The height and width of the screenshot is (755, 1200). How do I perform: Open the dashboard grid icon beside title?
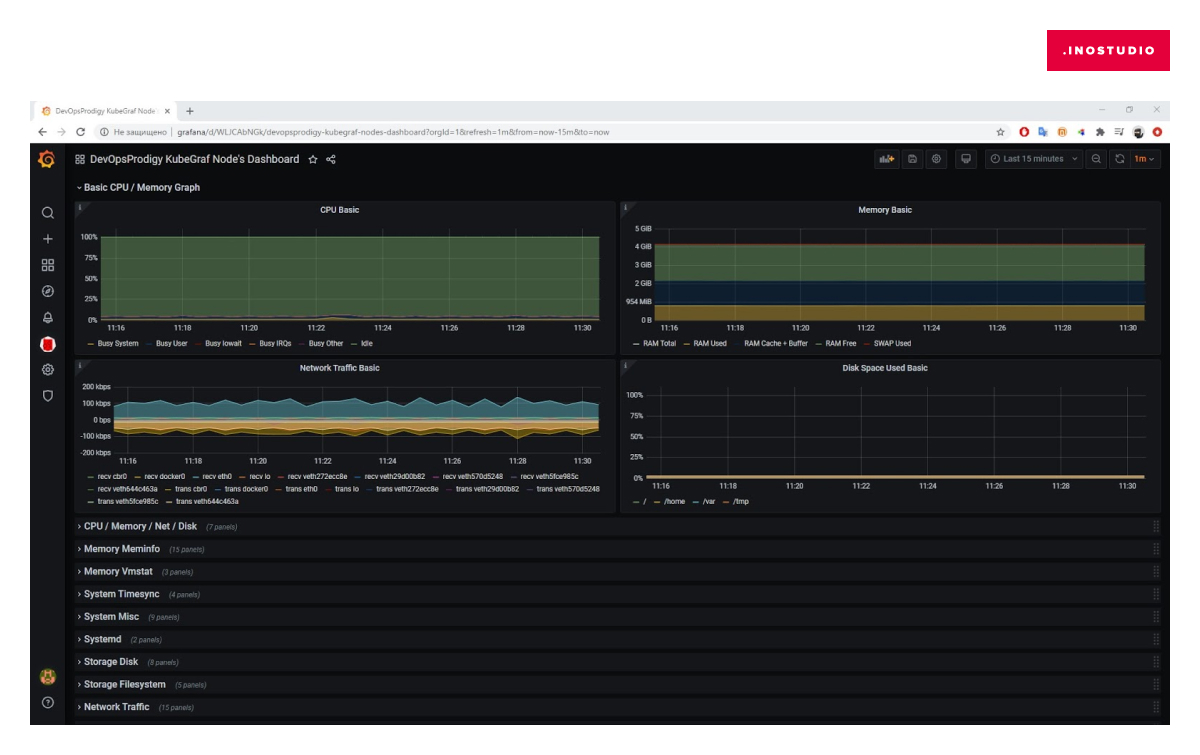point(80,159)
